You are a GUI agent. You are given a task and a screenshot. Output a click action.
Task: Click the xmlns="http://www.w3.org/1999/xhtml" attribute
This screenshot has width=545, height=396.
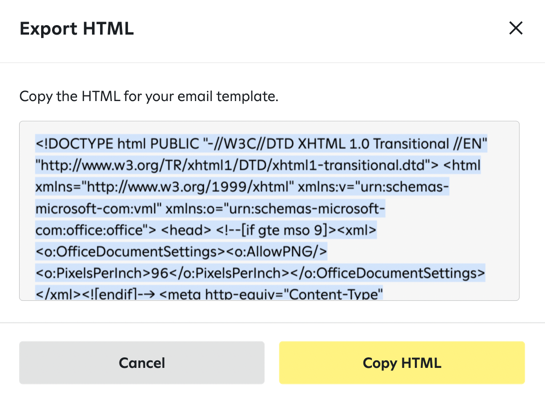point(164,187)
